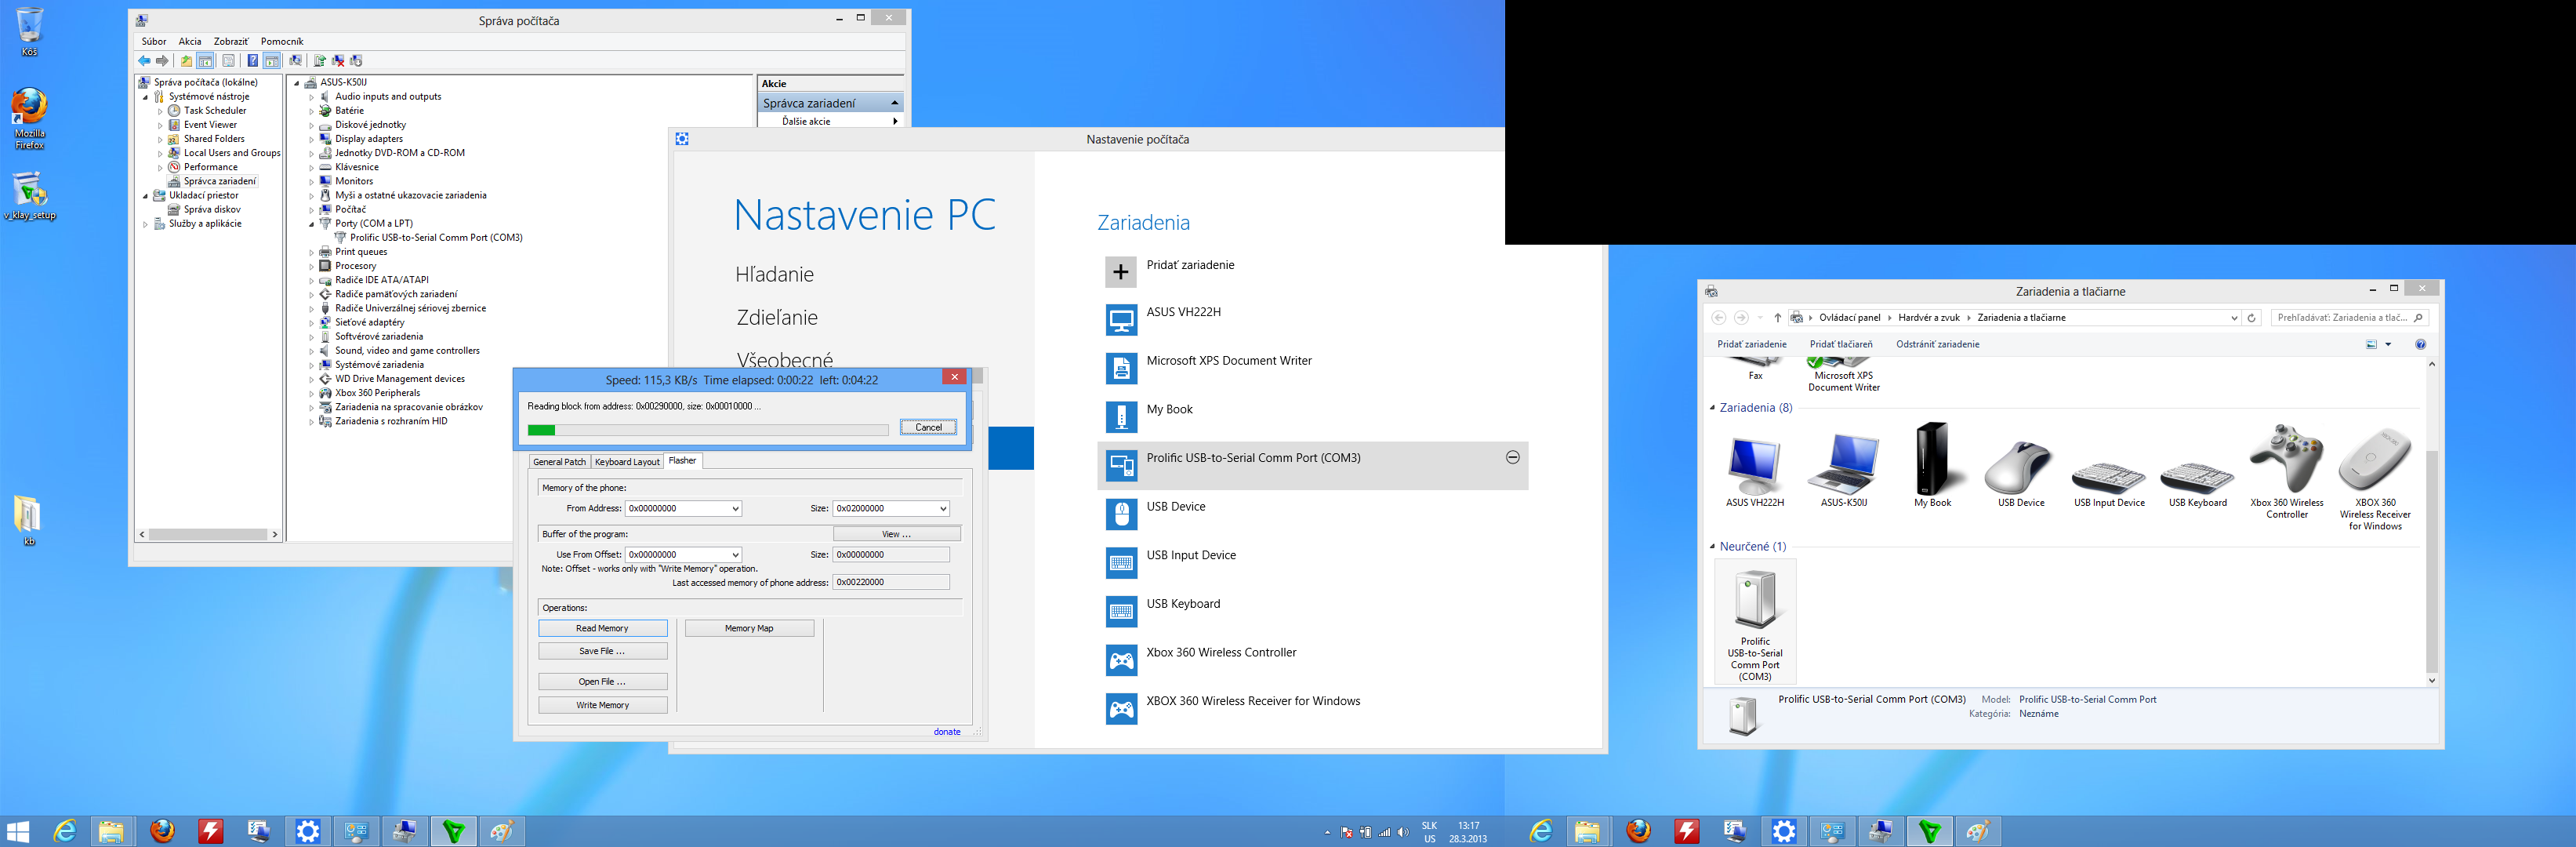This screenshot has width=2576, height=847.
Task: Expand Event Viewer tree node
Action: click(x=160, y=125)
